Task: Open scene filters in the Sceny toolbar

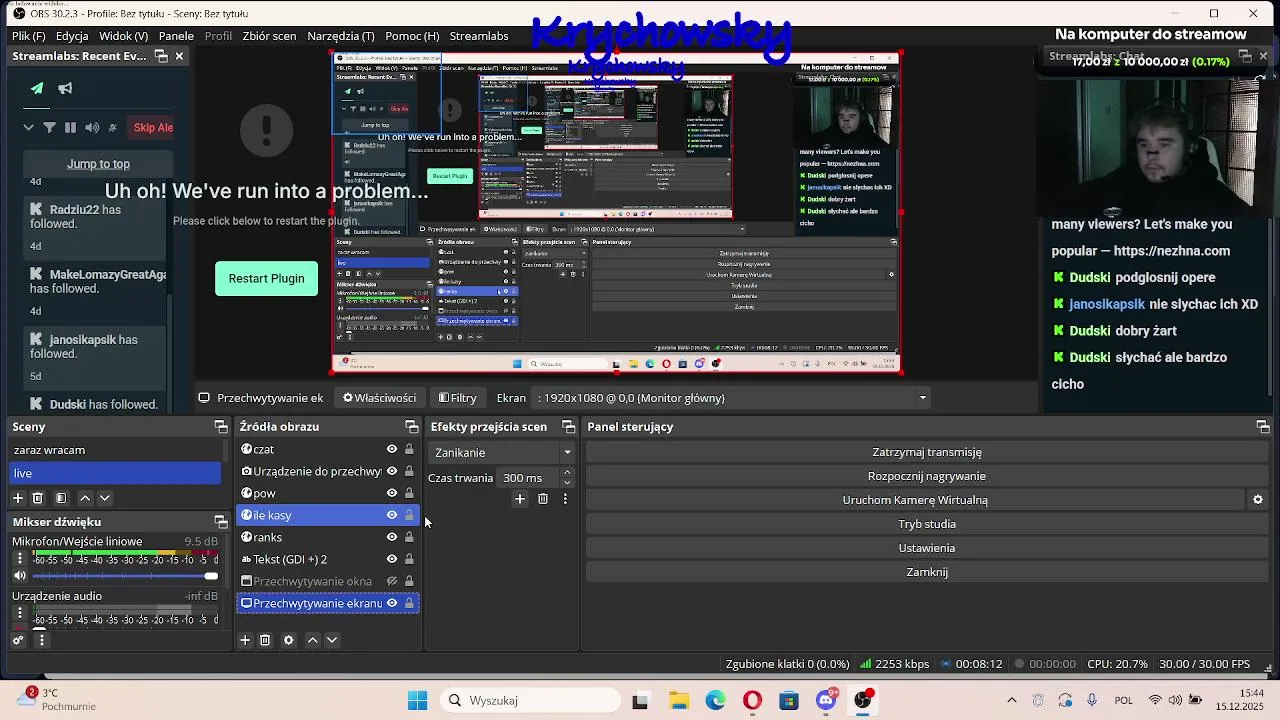Action: 61,497
